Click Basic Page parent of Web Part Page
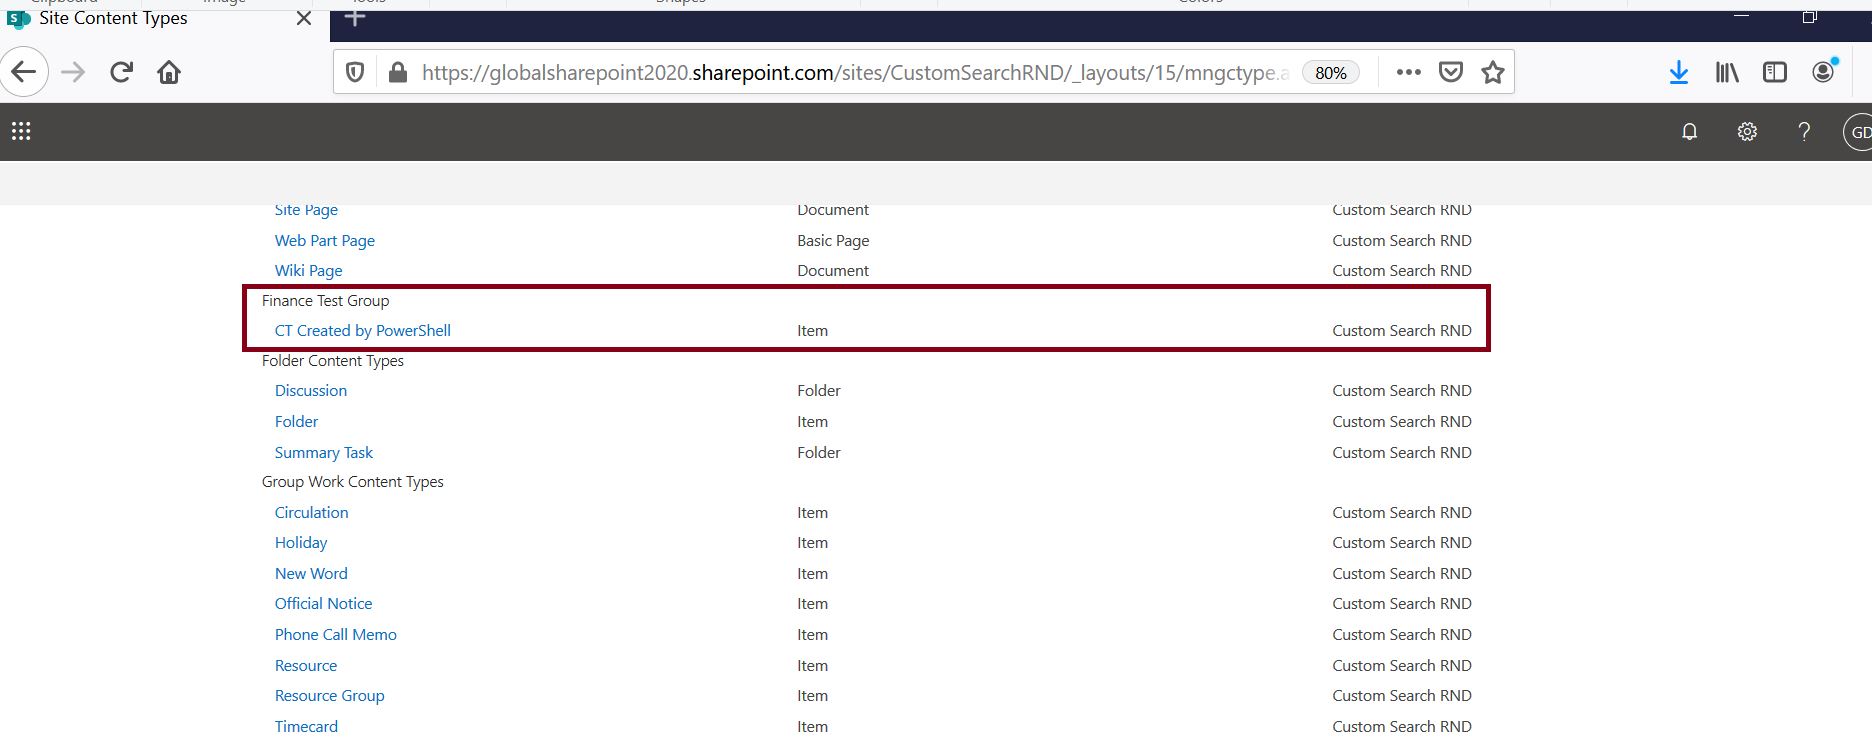 pyautogui.click(x=833, y=240)
